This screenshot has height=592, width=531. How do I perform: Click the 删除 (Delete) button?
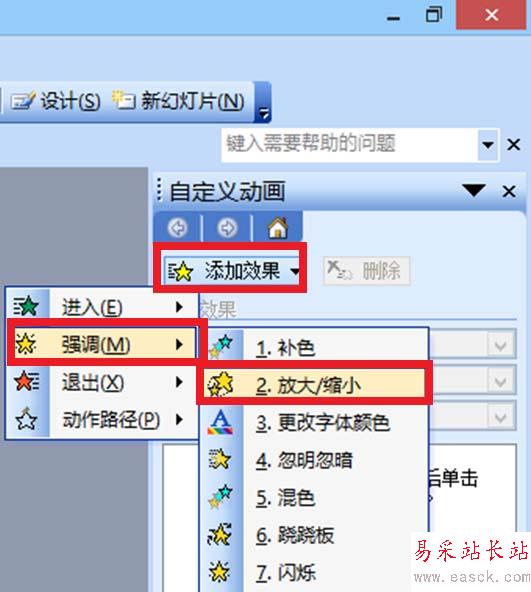click(x=367, y=270)
